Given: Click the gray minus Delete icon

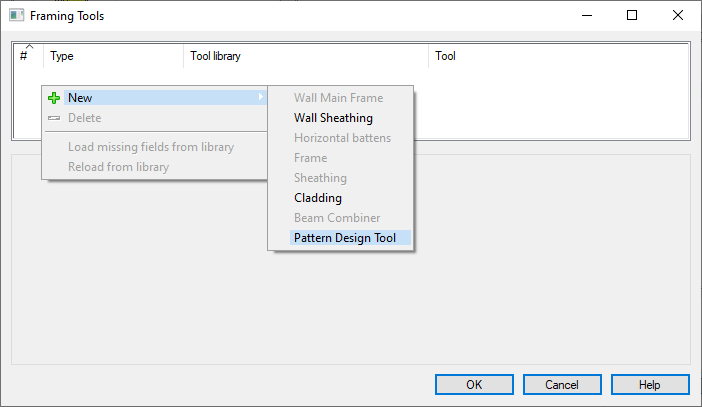Looking at the screenshot, I should [x=54, y=118].
